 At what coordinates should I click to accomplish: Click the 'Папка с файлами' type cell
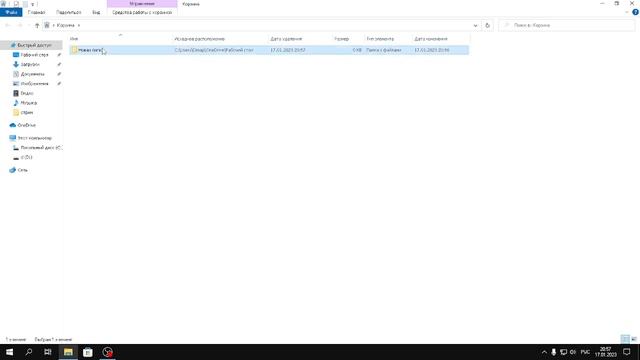coord(384,50)
